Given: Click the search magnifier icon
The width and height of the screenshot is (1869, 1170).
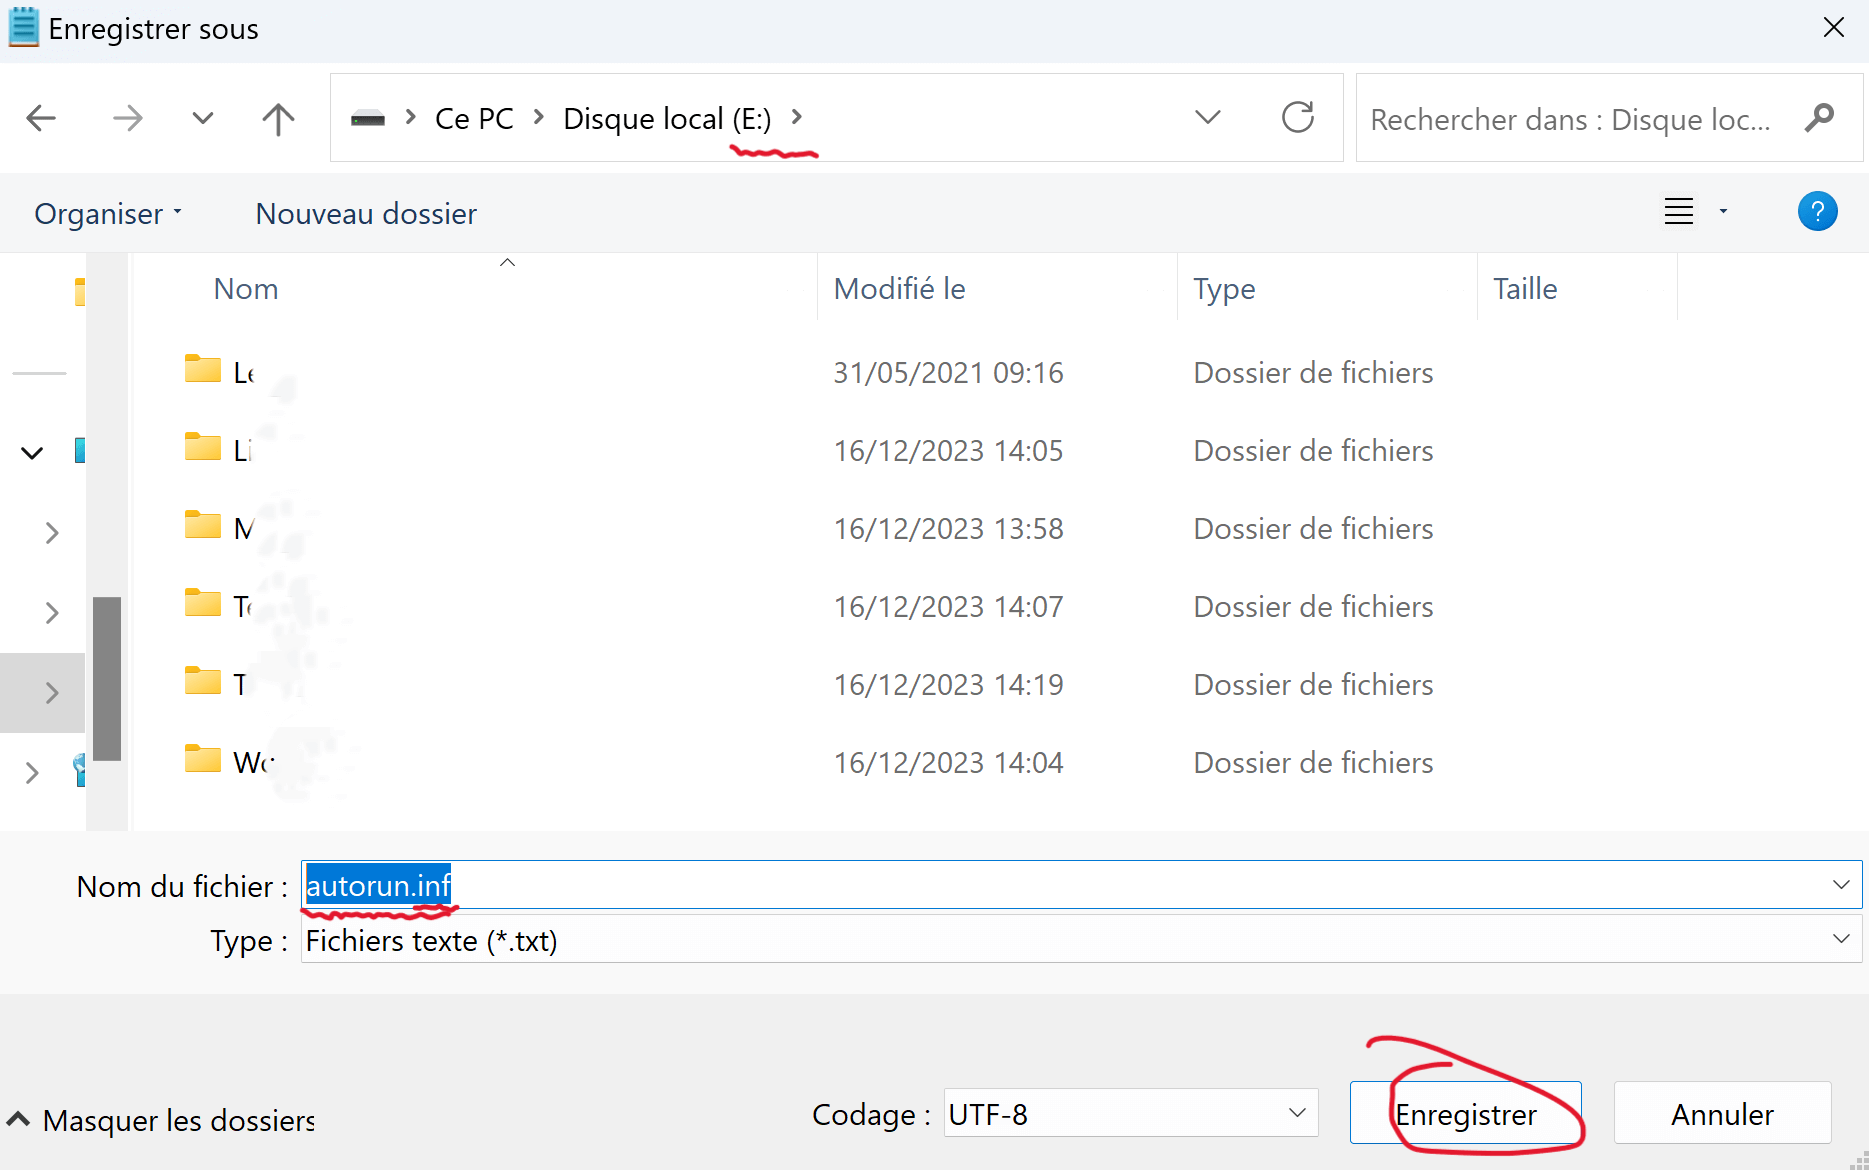Looking at the screenshot, I should pos(1819,118).
